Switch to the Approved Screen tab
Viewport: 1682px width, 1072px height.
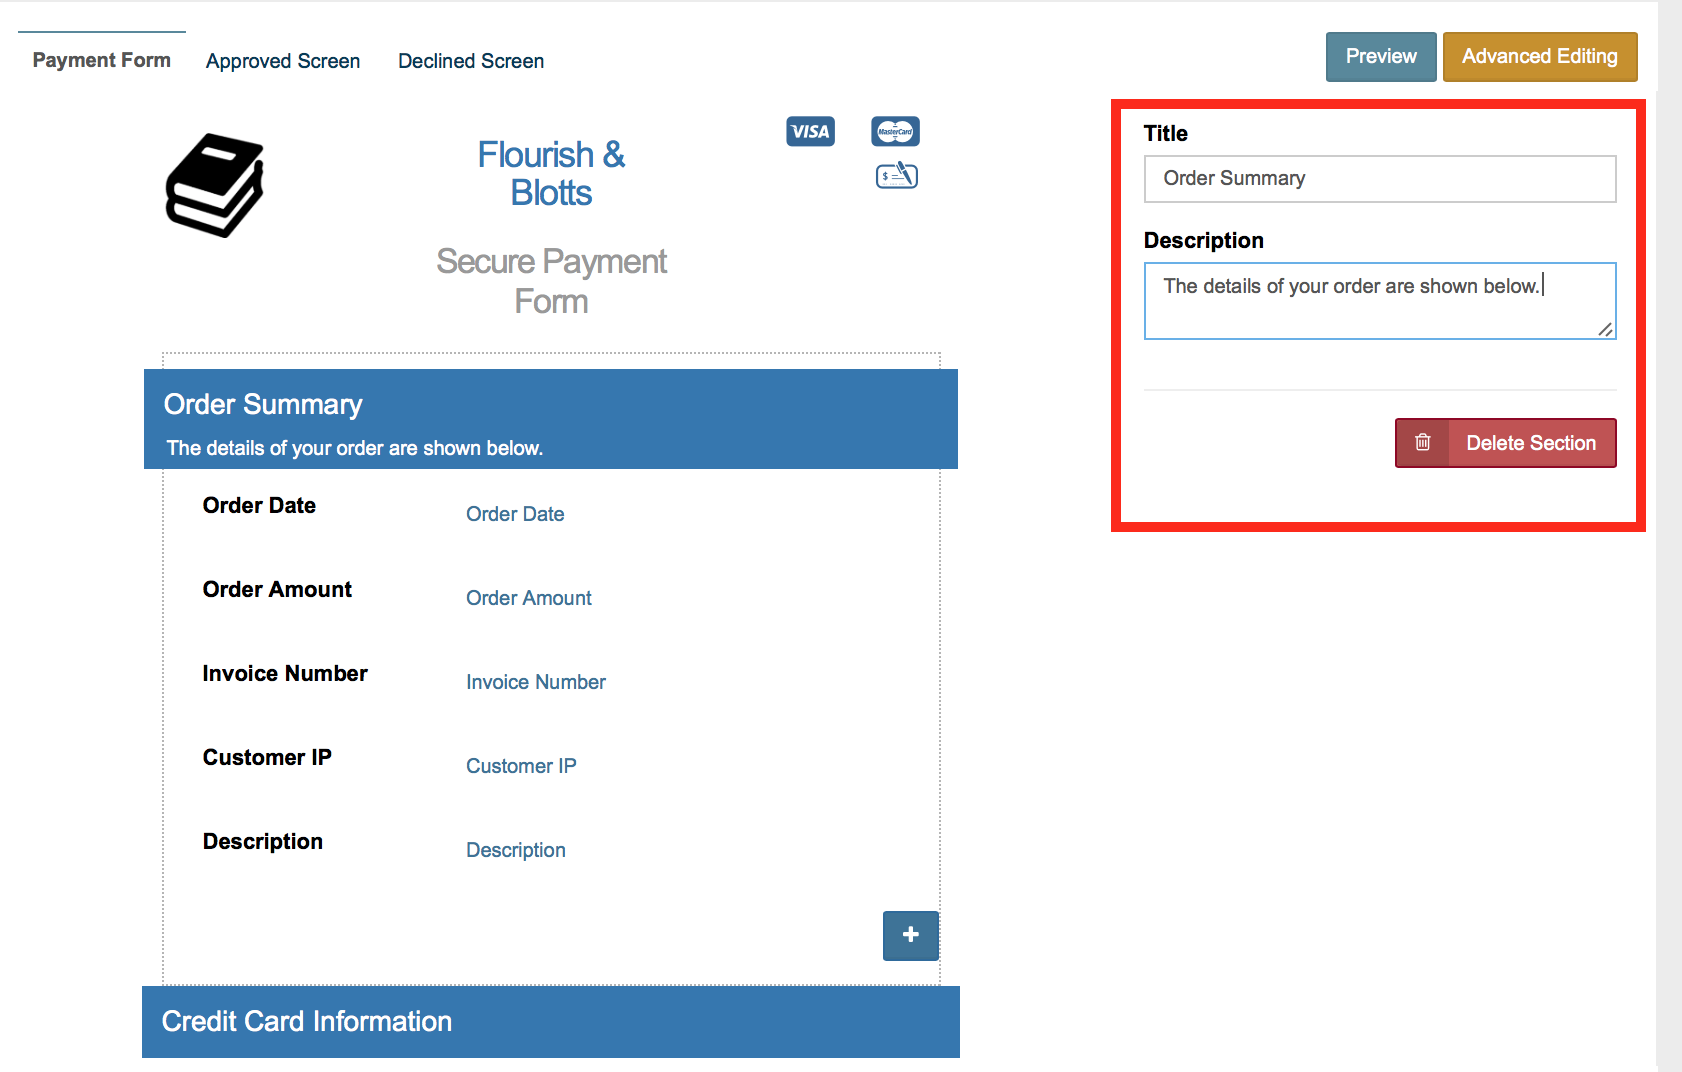click(x=283, y=61)
